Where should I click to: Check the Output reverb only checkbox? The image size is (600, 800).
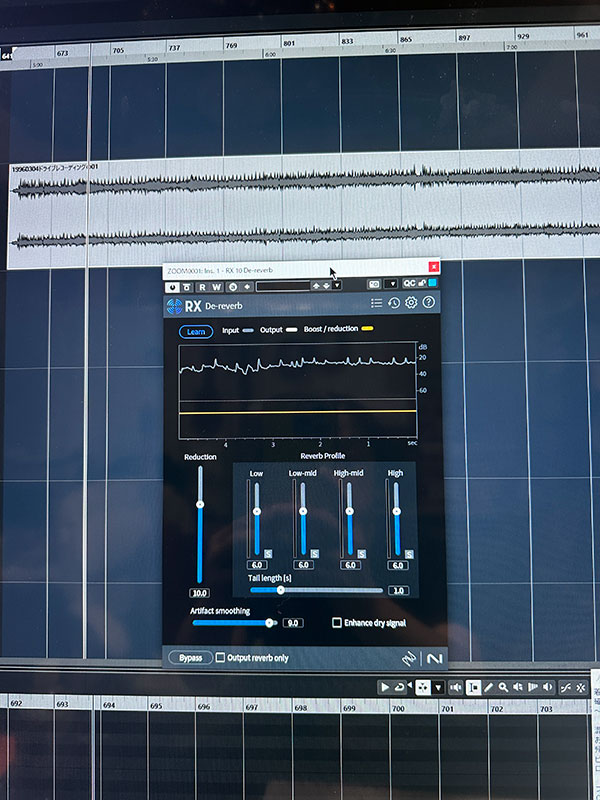220,658
